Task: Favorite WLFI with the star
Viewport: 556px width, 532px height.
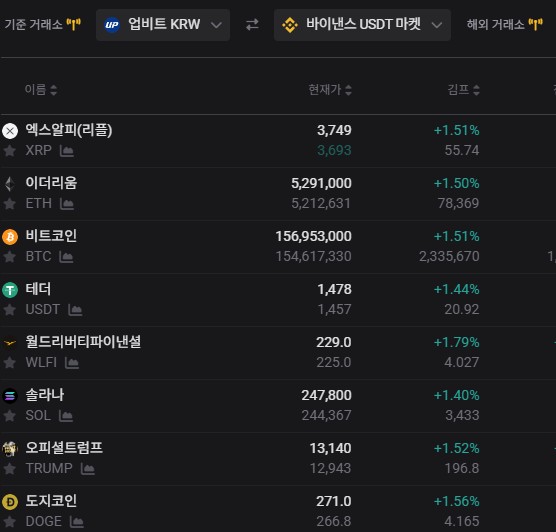Action: pyautogui.click(x=10, y=363)
